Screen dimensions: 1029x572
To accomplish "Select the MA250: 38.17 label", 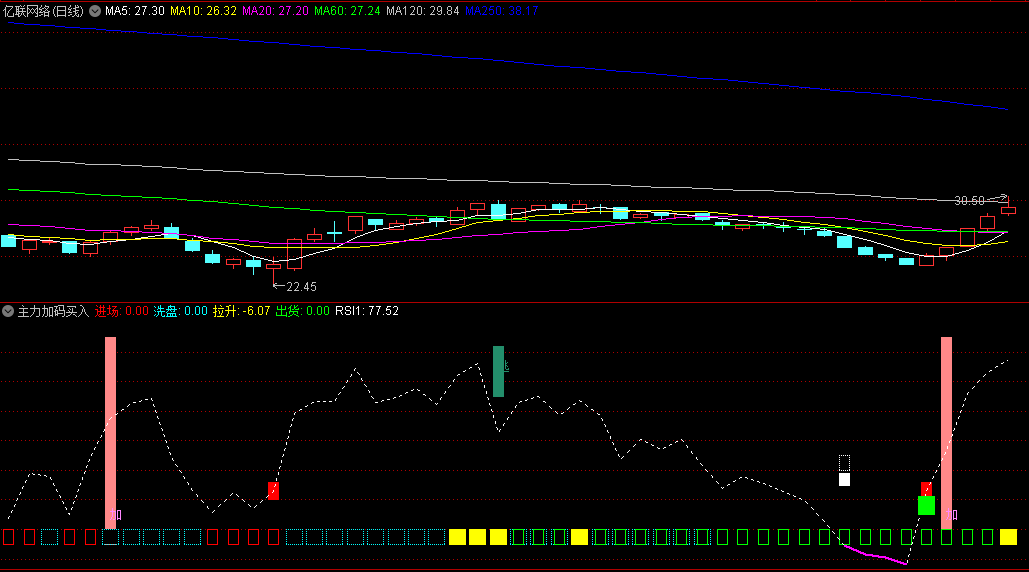I will click(x=501, y=11).
